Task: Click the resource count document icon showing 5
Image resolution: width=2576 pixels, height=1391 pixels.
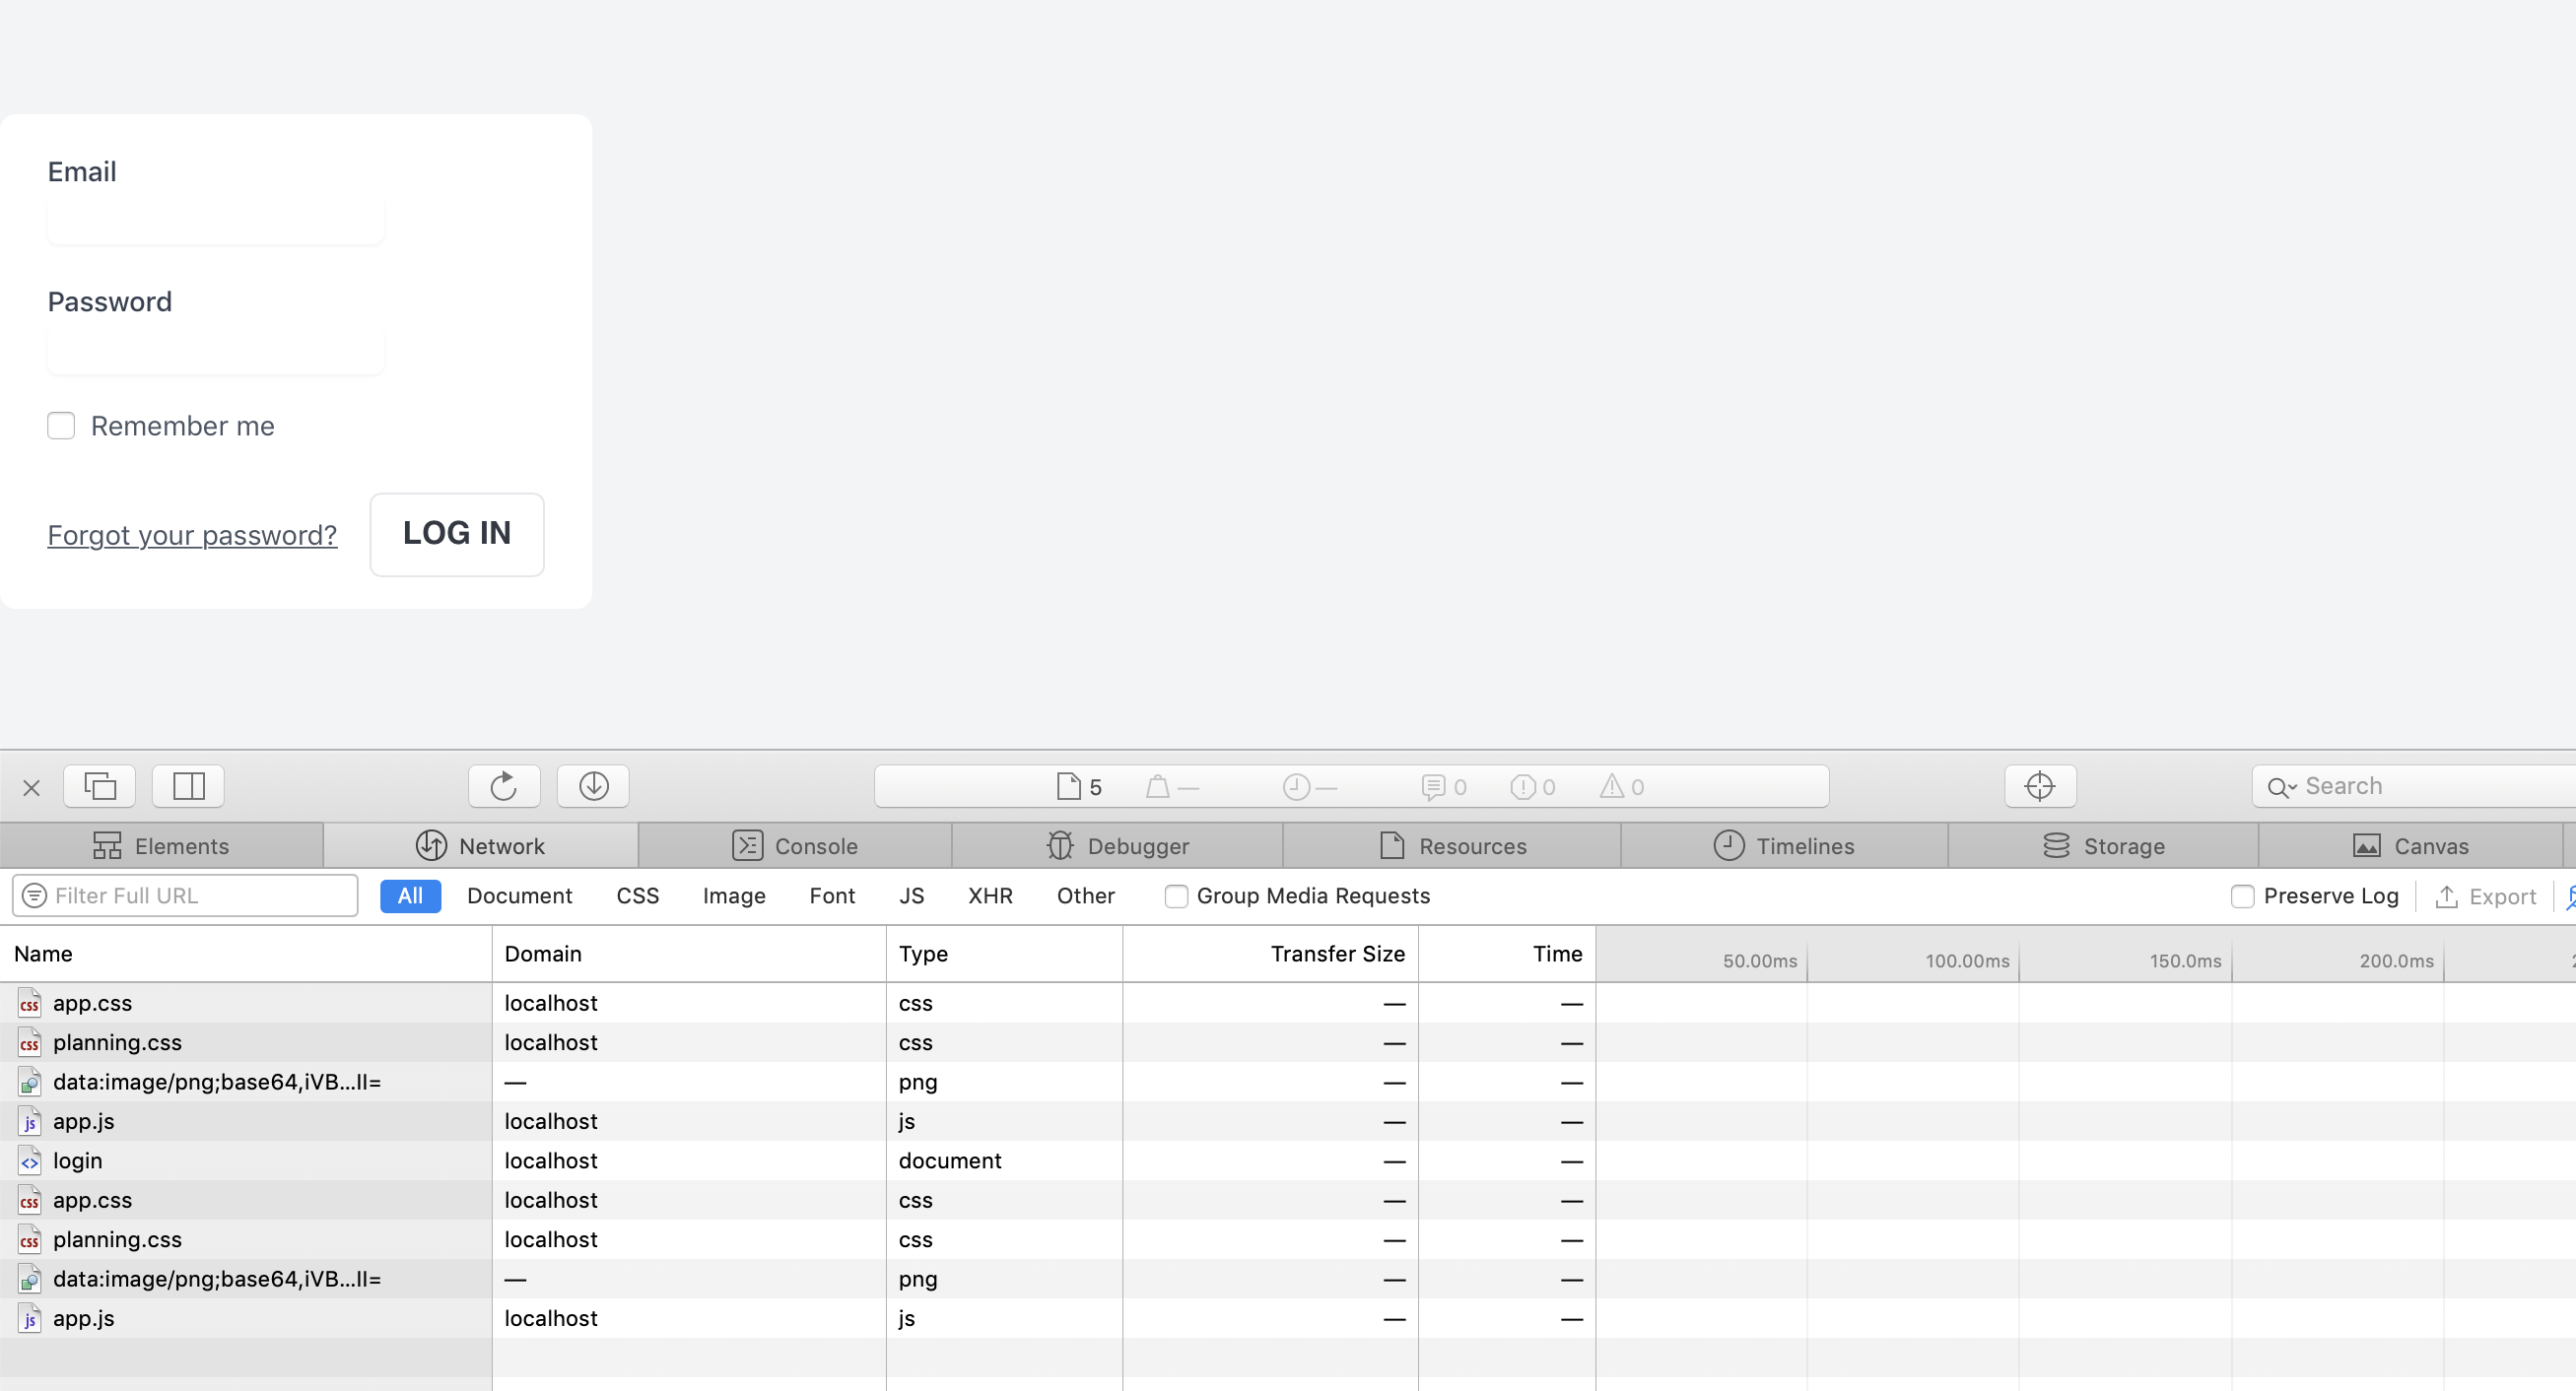Action: (1069, 787)
